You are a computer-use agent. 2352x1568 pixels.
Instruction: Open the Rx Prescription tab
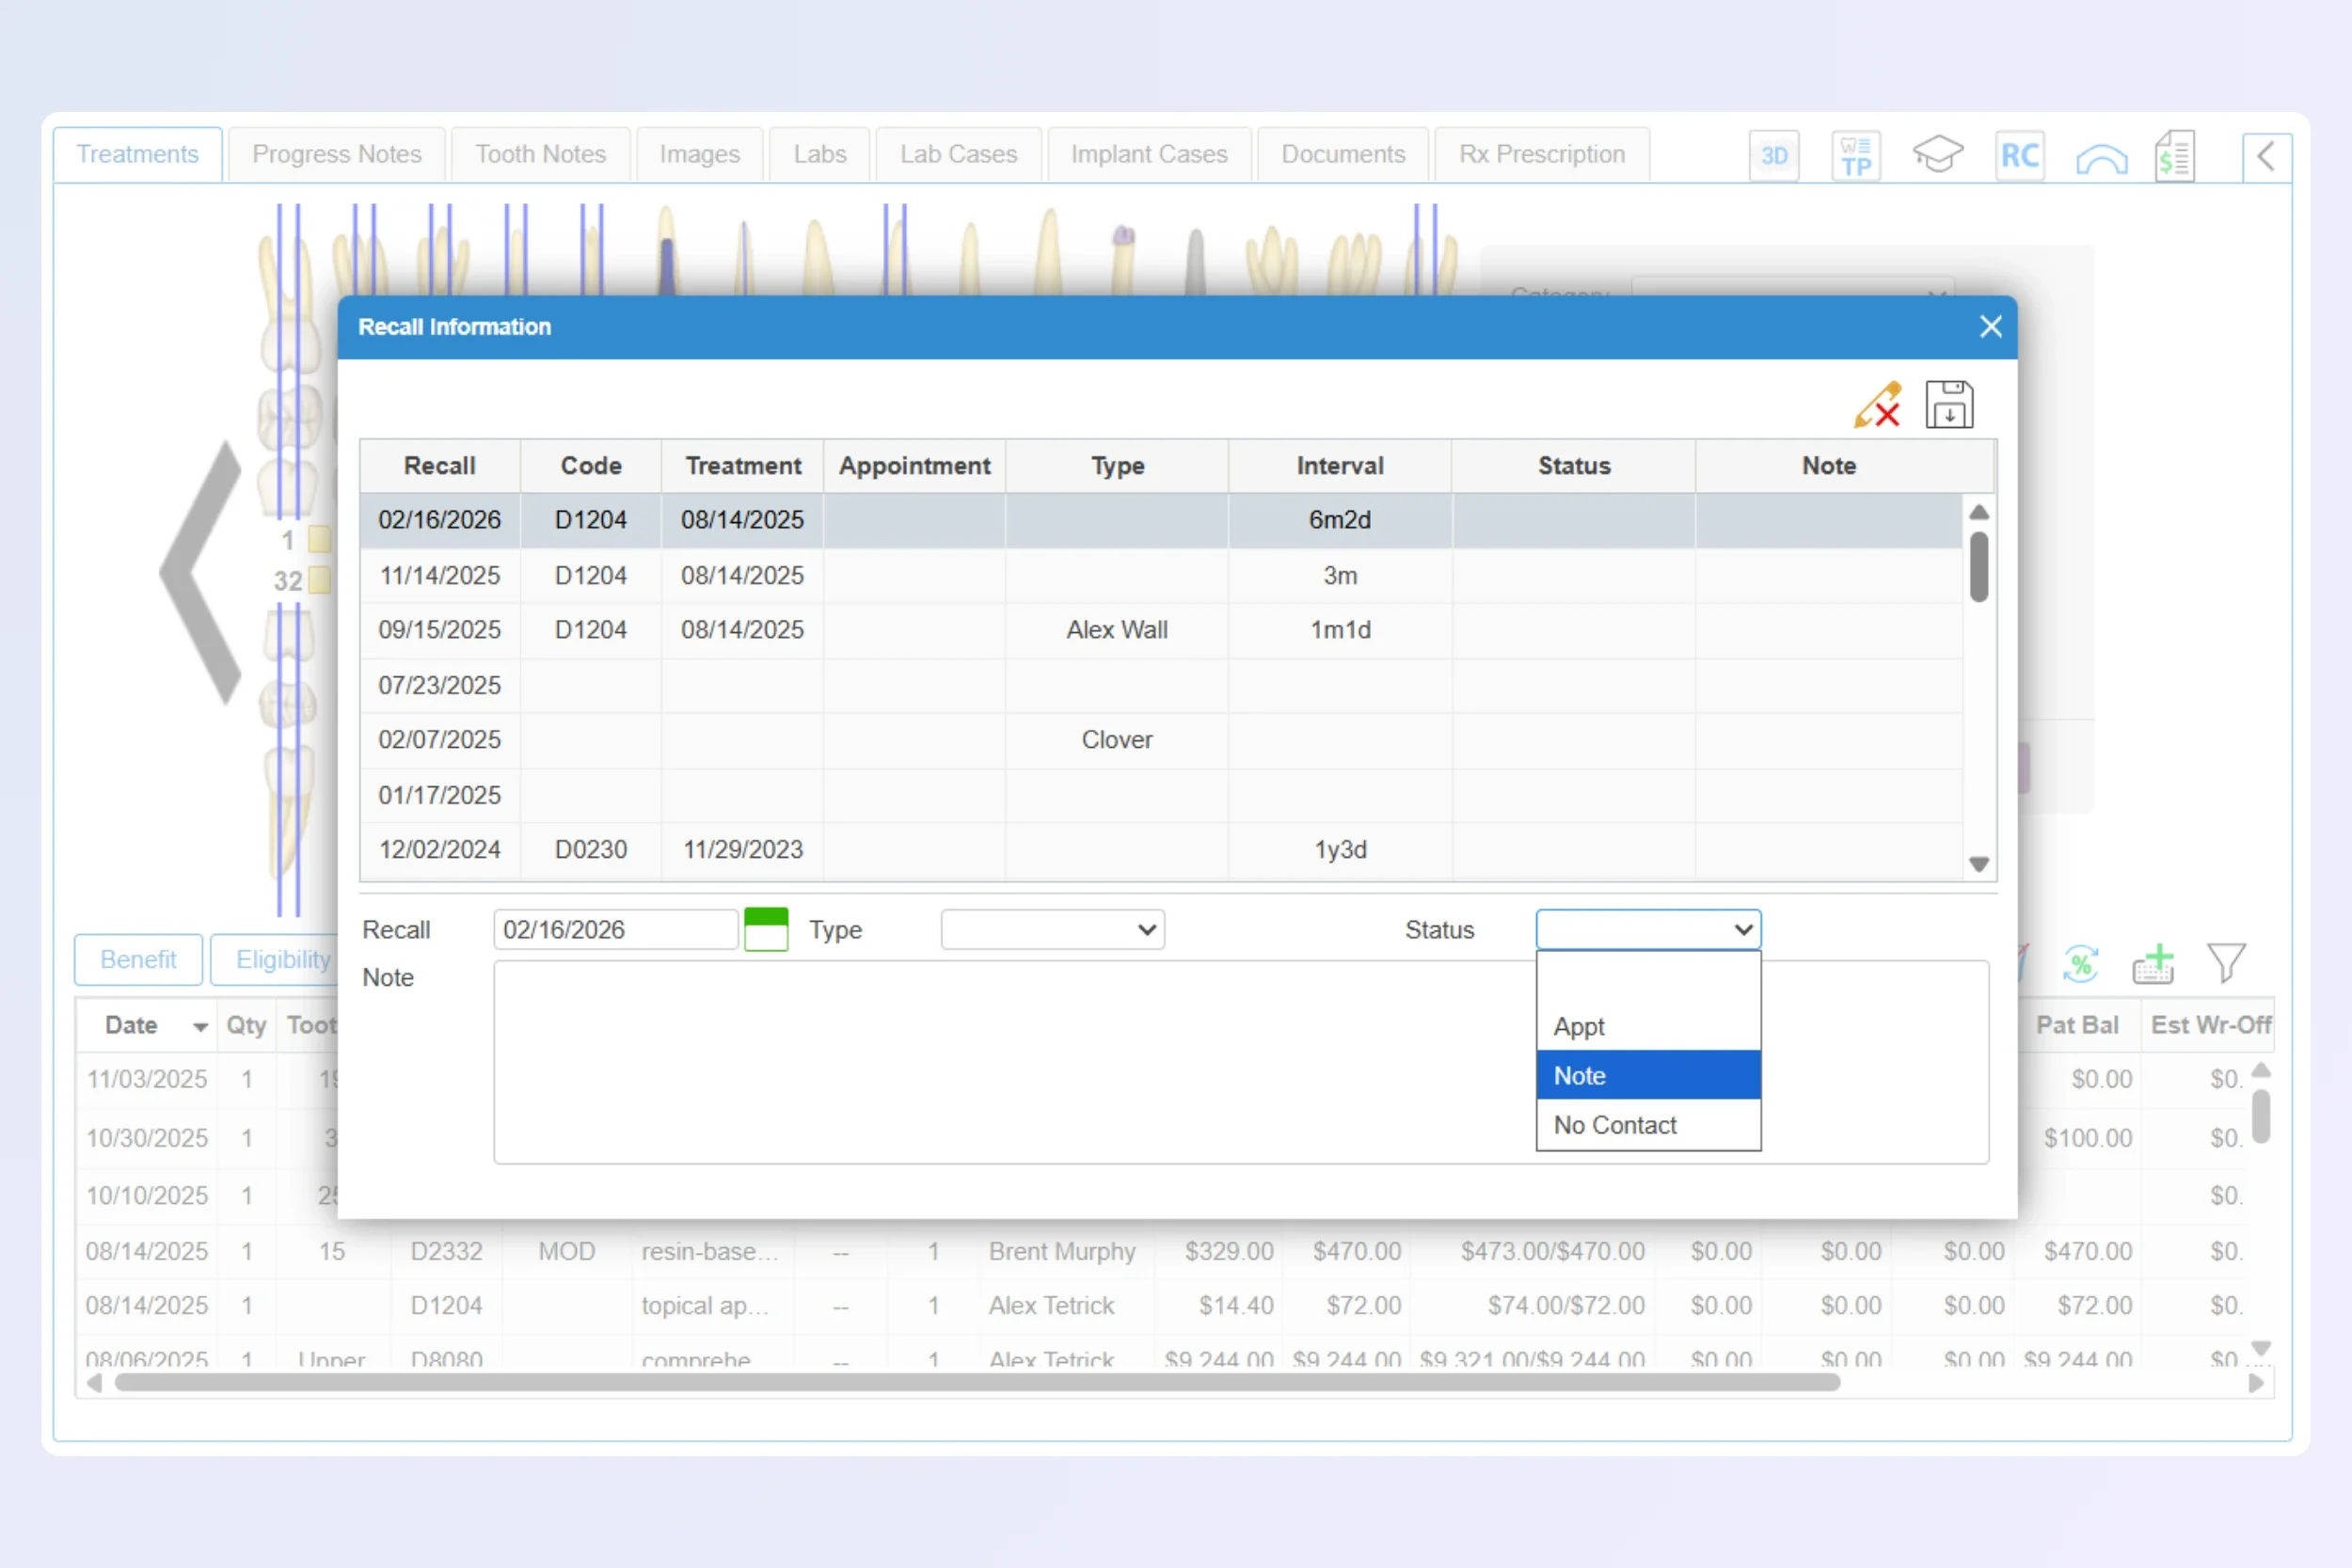tap(1541, 154)
